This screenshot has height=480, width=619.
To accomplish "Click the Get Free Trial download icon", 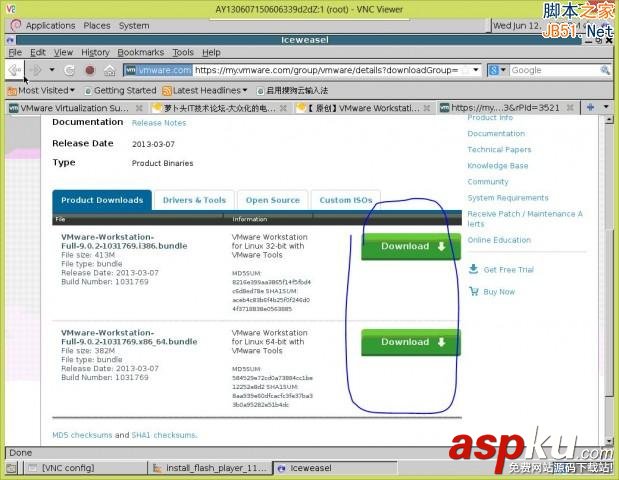I will [x=473, y=270].
